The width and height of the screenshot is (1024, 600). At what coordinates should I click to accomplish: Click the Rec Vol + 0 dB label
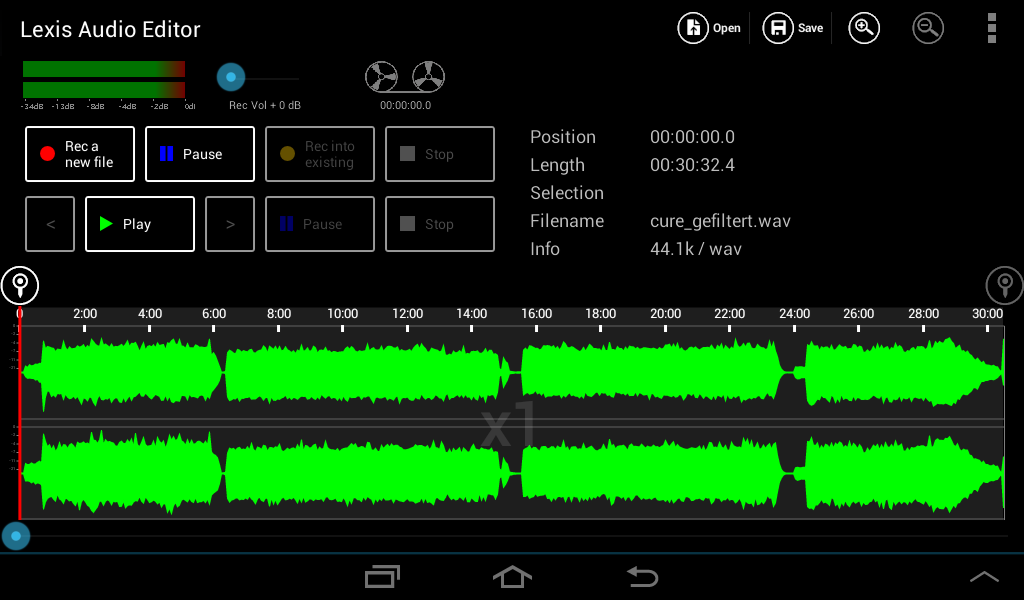264,105
